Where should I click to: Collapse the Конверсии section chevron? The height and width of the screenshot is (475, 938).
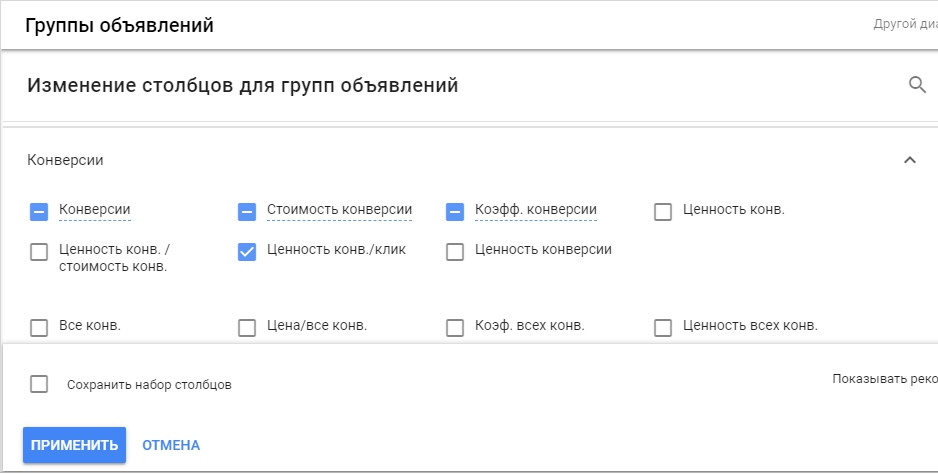(x=910, y=160)
